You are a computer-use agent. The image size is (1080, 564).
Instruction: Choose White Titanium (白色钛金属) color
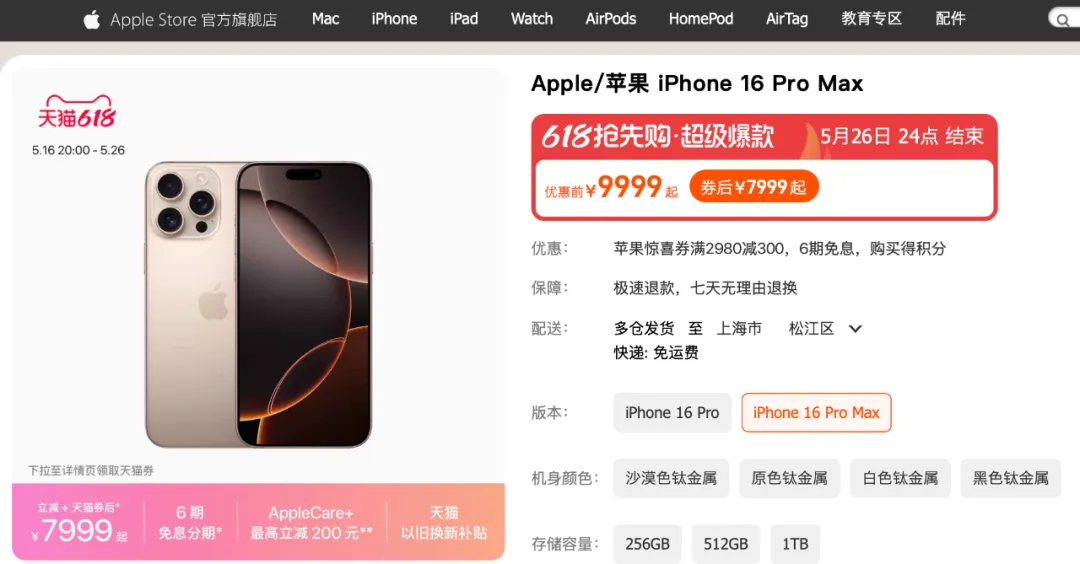(900, 478)
